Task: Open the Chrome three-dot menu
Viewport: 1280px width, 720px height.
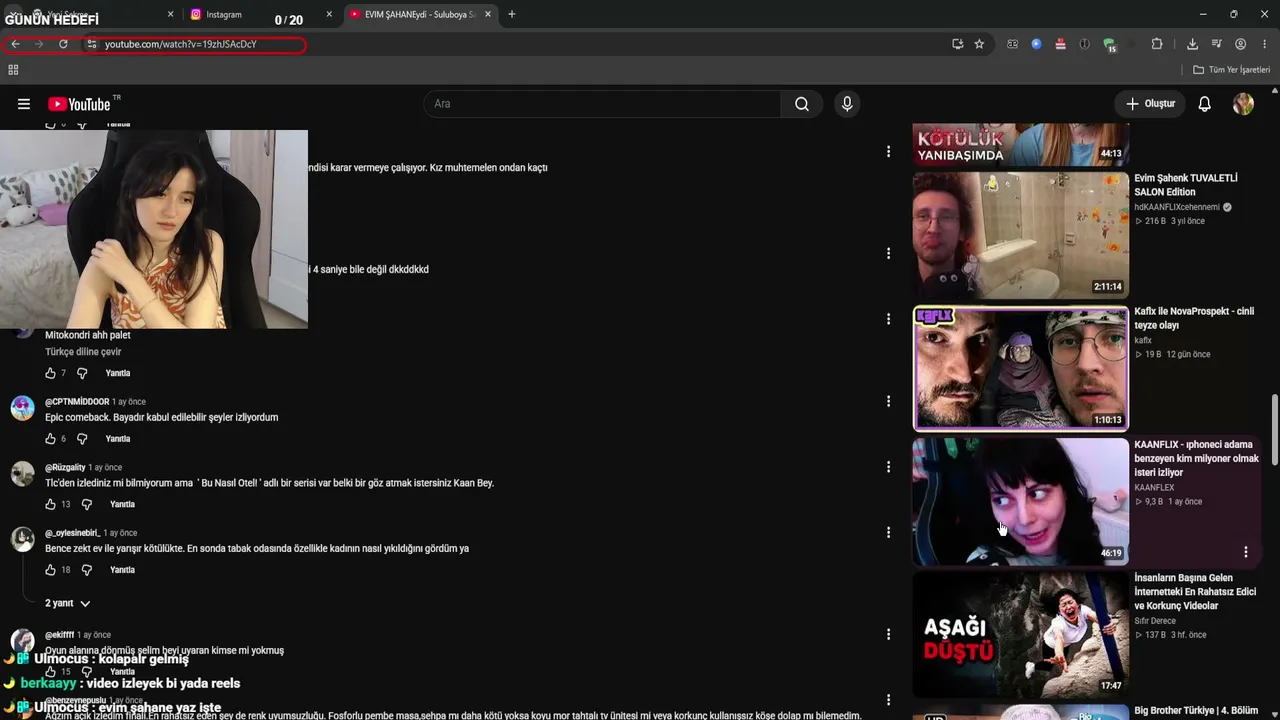Action: pos(1265,44)
